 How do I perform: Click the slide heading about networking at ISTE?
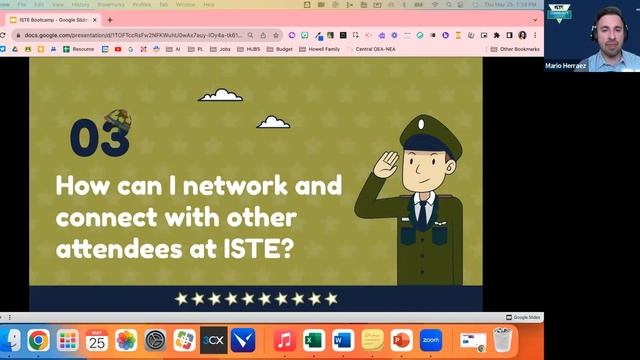coord(199,217)
